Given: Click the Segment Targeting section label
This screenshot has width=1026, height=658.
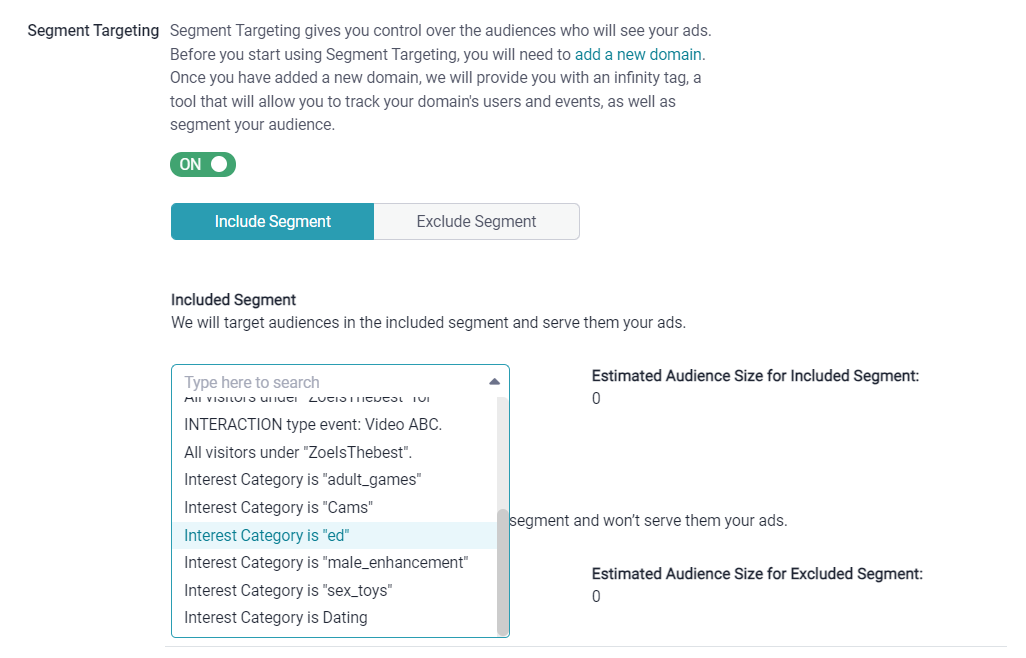Looking at the screenshot, I should coord(93,30).
